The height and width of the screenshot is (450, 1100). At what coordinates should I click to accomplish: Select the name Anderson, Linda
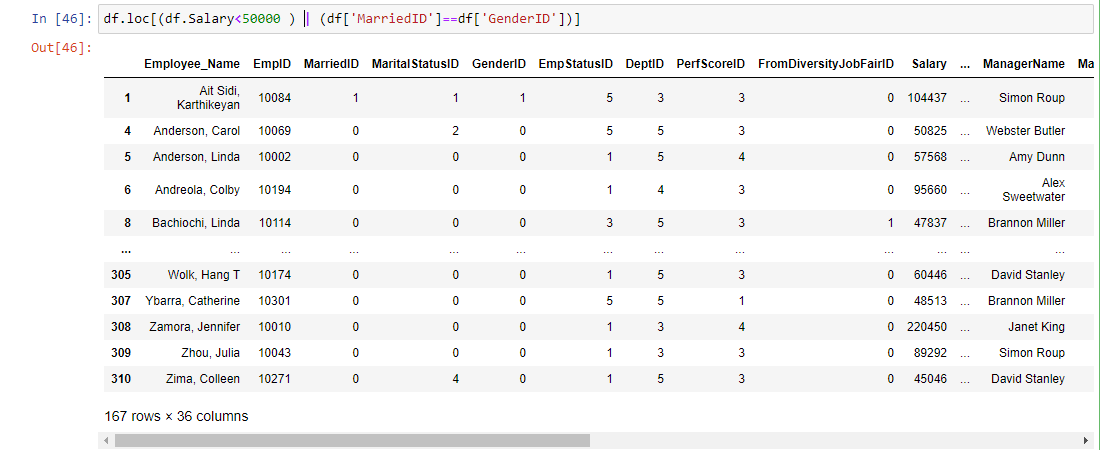click(x=196, y=157)
